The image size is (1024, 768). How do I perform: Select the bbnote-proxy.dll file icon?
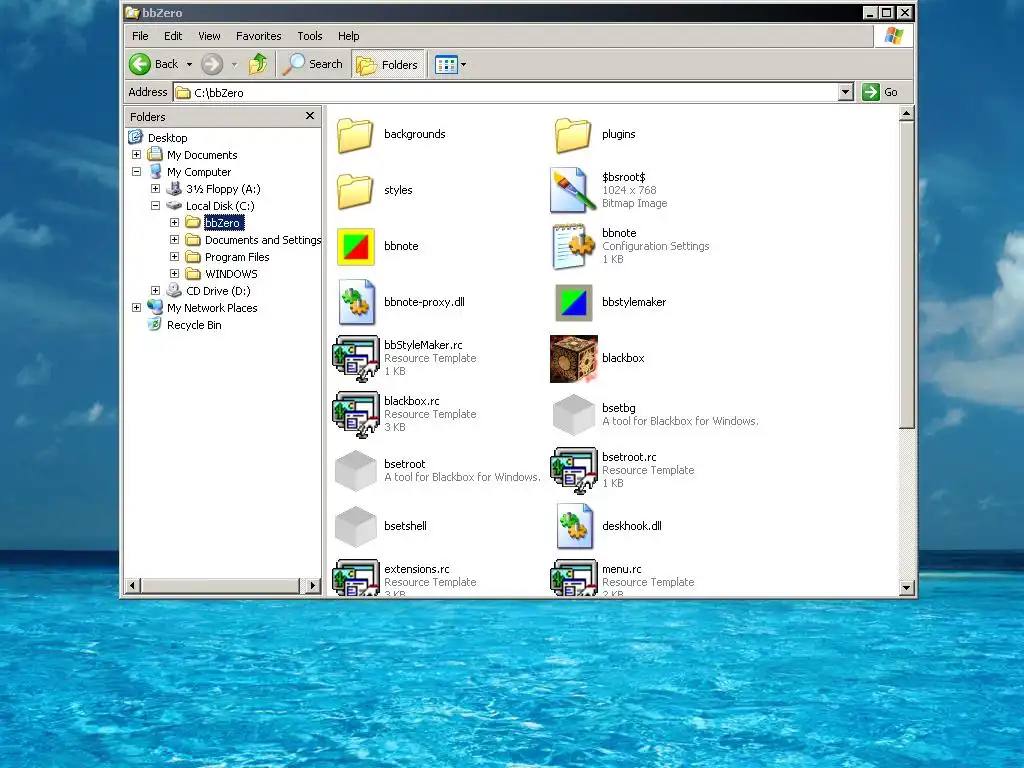(x=356, y=302)
